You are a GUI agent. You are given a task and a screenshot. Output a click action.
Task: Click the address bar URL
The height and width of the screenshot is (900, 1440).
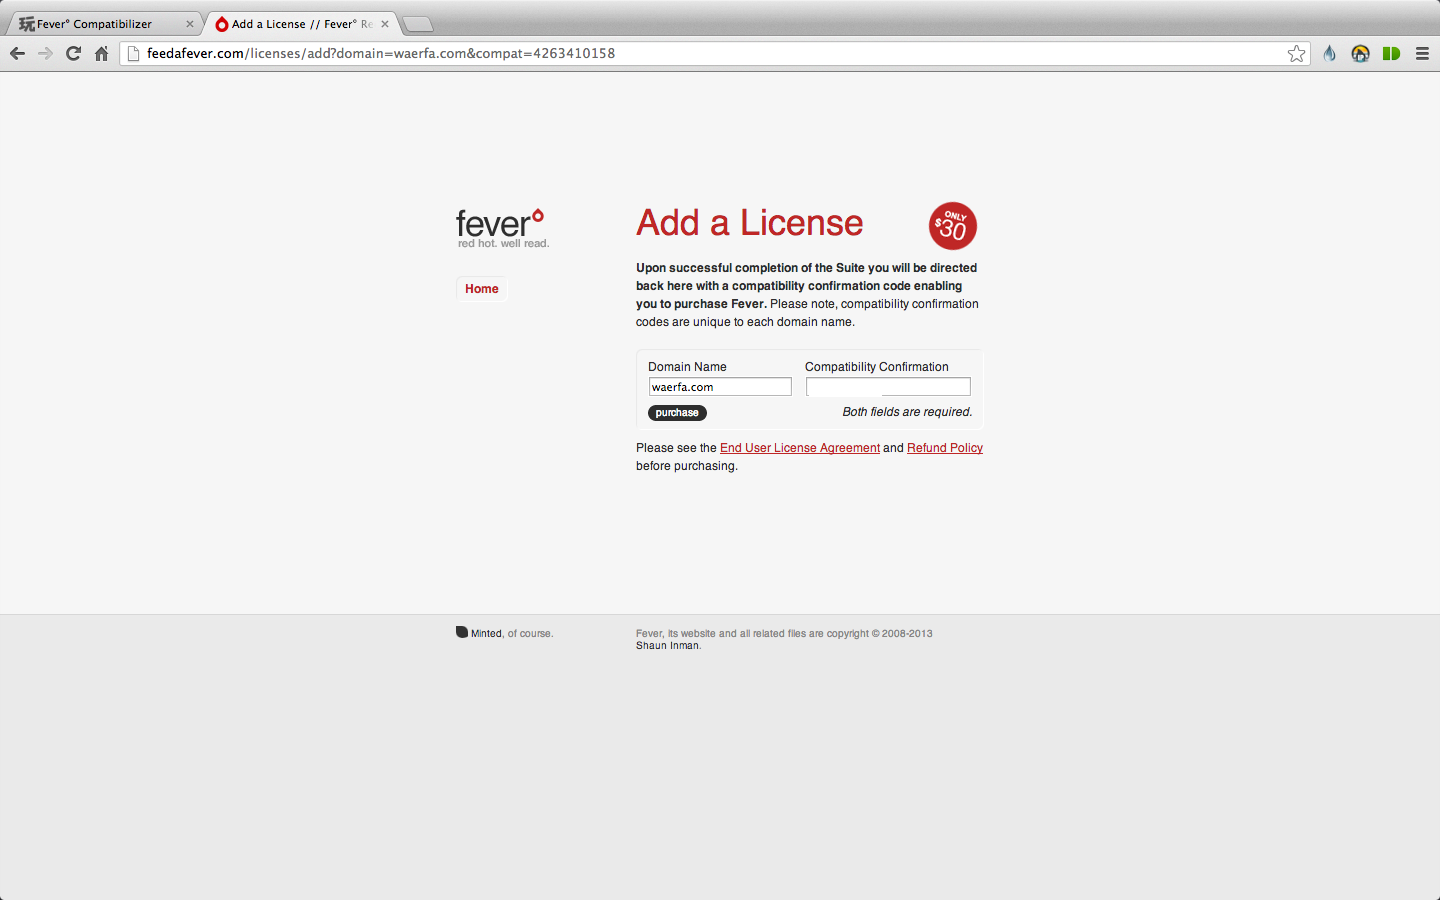[381, 54]
